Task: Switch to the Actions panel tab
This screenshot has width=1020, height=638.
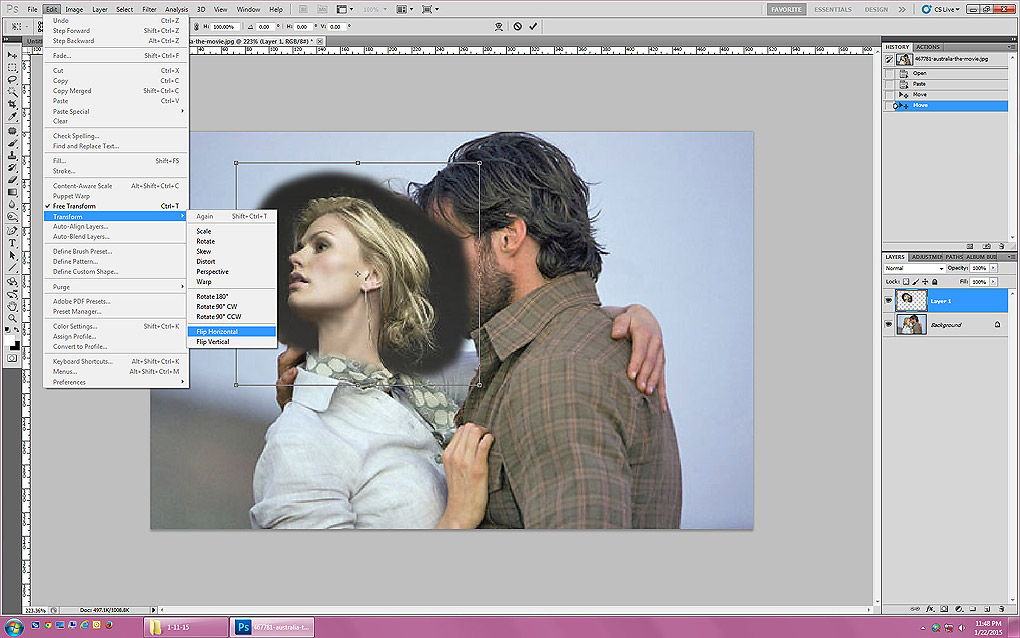Action: 928,47
